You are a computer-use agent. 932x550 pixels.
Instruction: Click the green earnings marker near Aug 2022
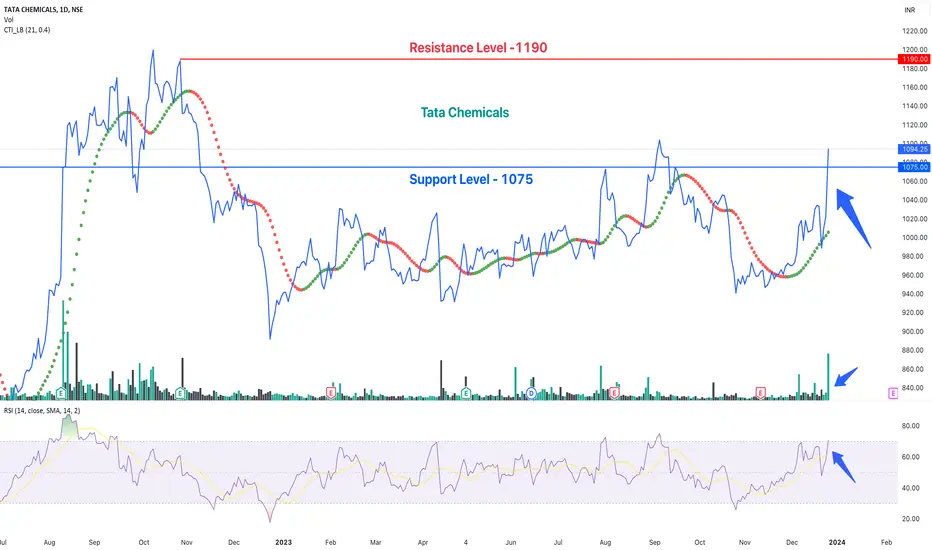[61, 393]
